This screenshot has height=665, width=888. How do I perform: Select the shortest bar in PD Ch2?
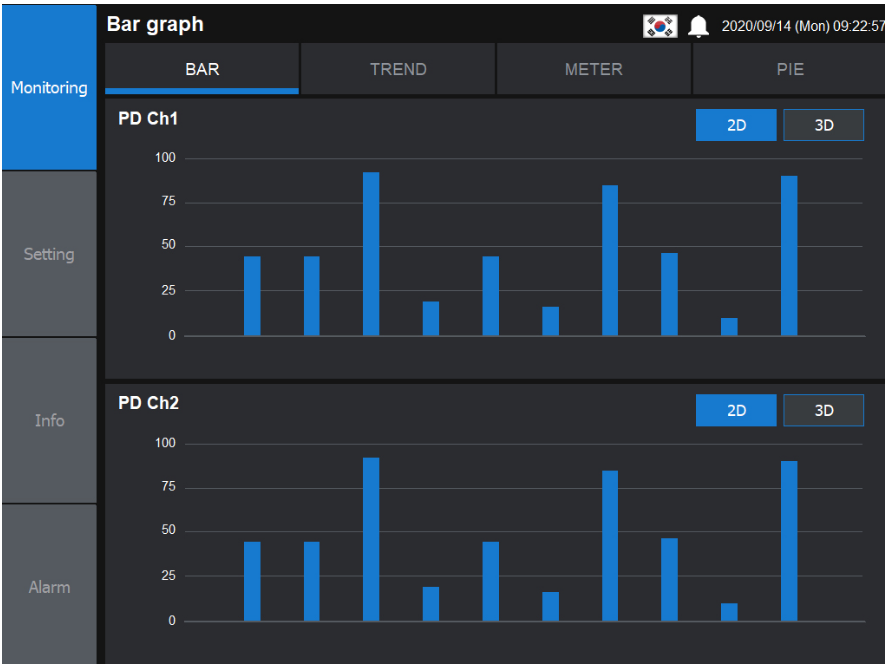[728, 612]
